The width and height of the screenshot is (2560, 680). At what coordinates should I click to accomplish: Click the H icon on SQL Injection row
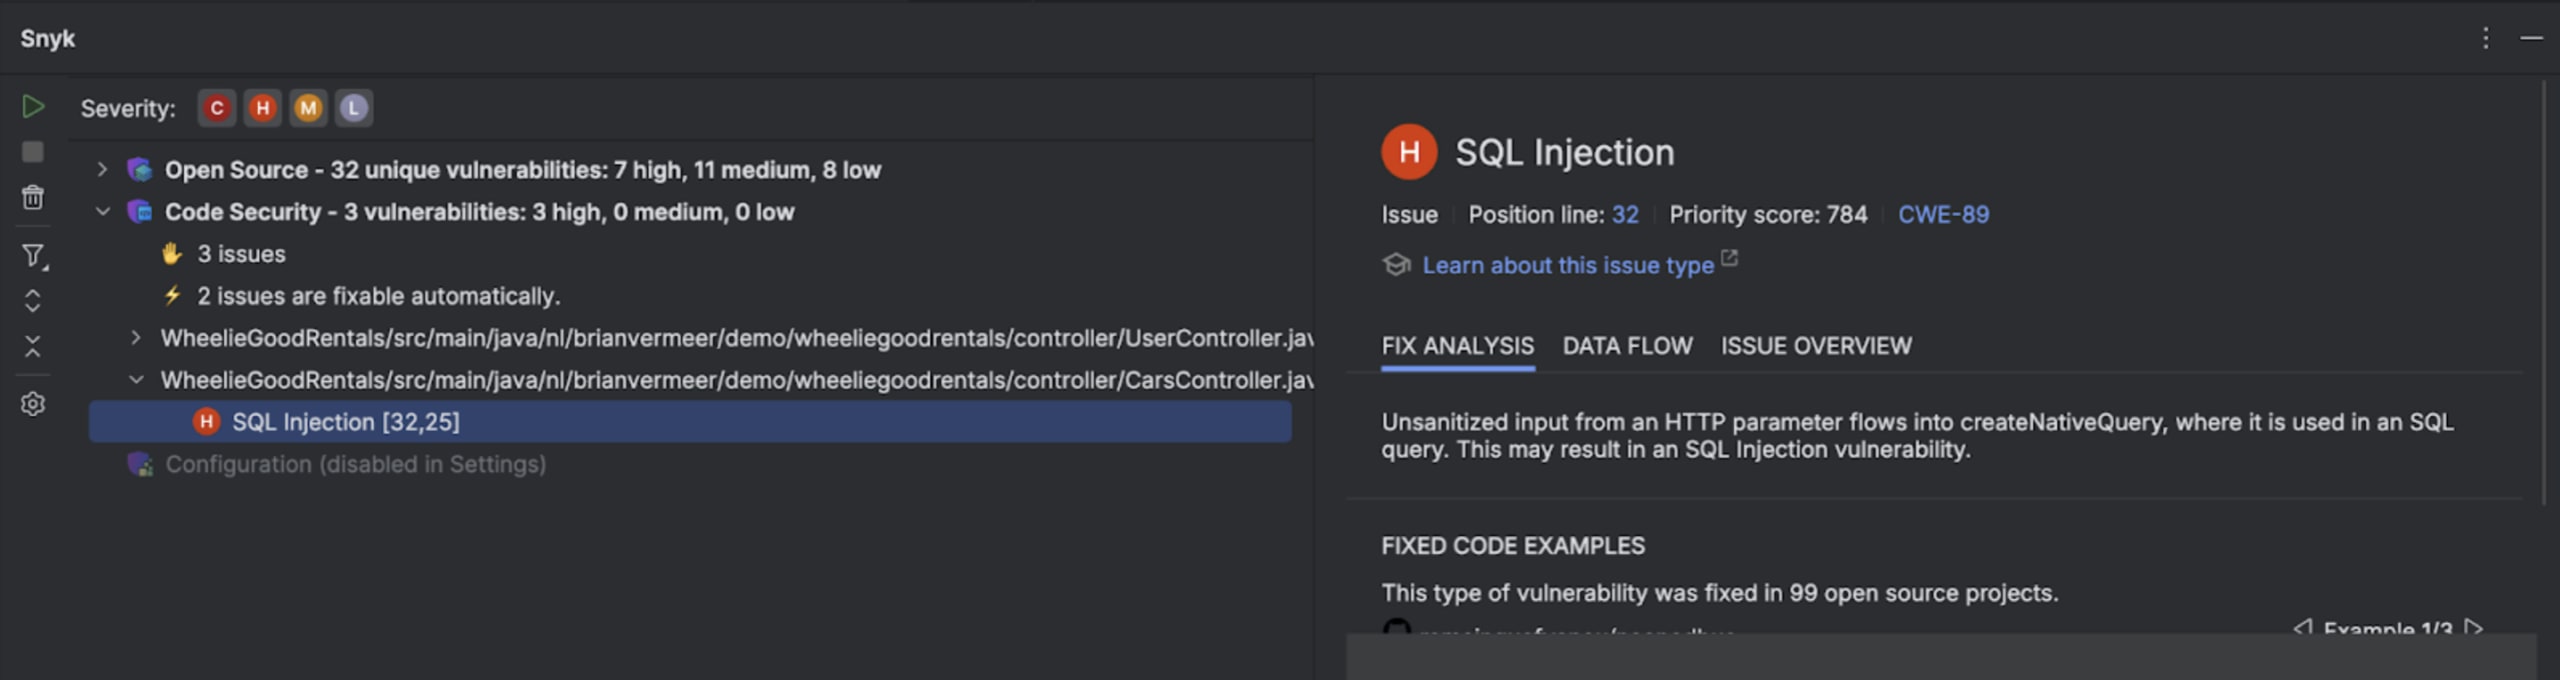tap(206, 422)
